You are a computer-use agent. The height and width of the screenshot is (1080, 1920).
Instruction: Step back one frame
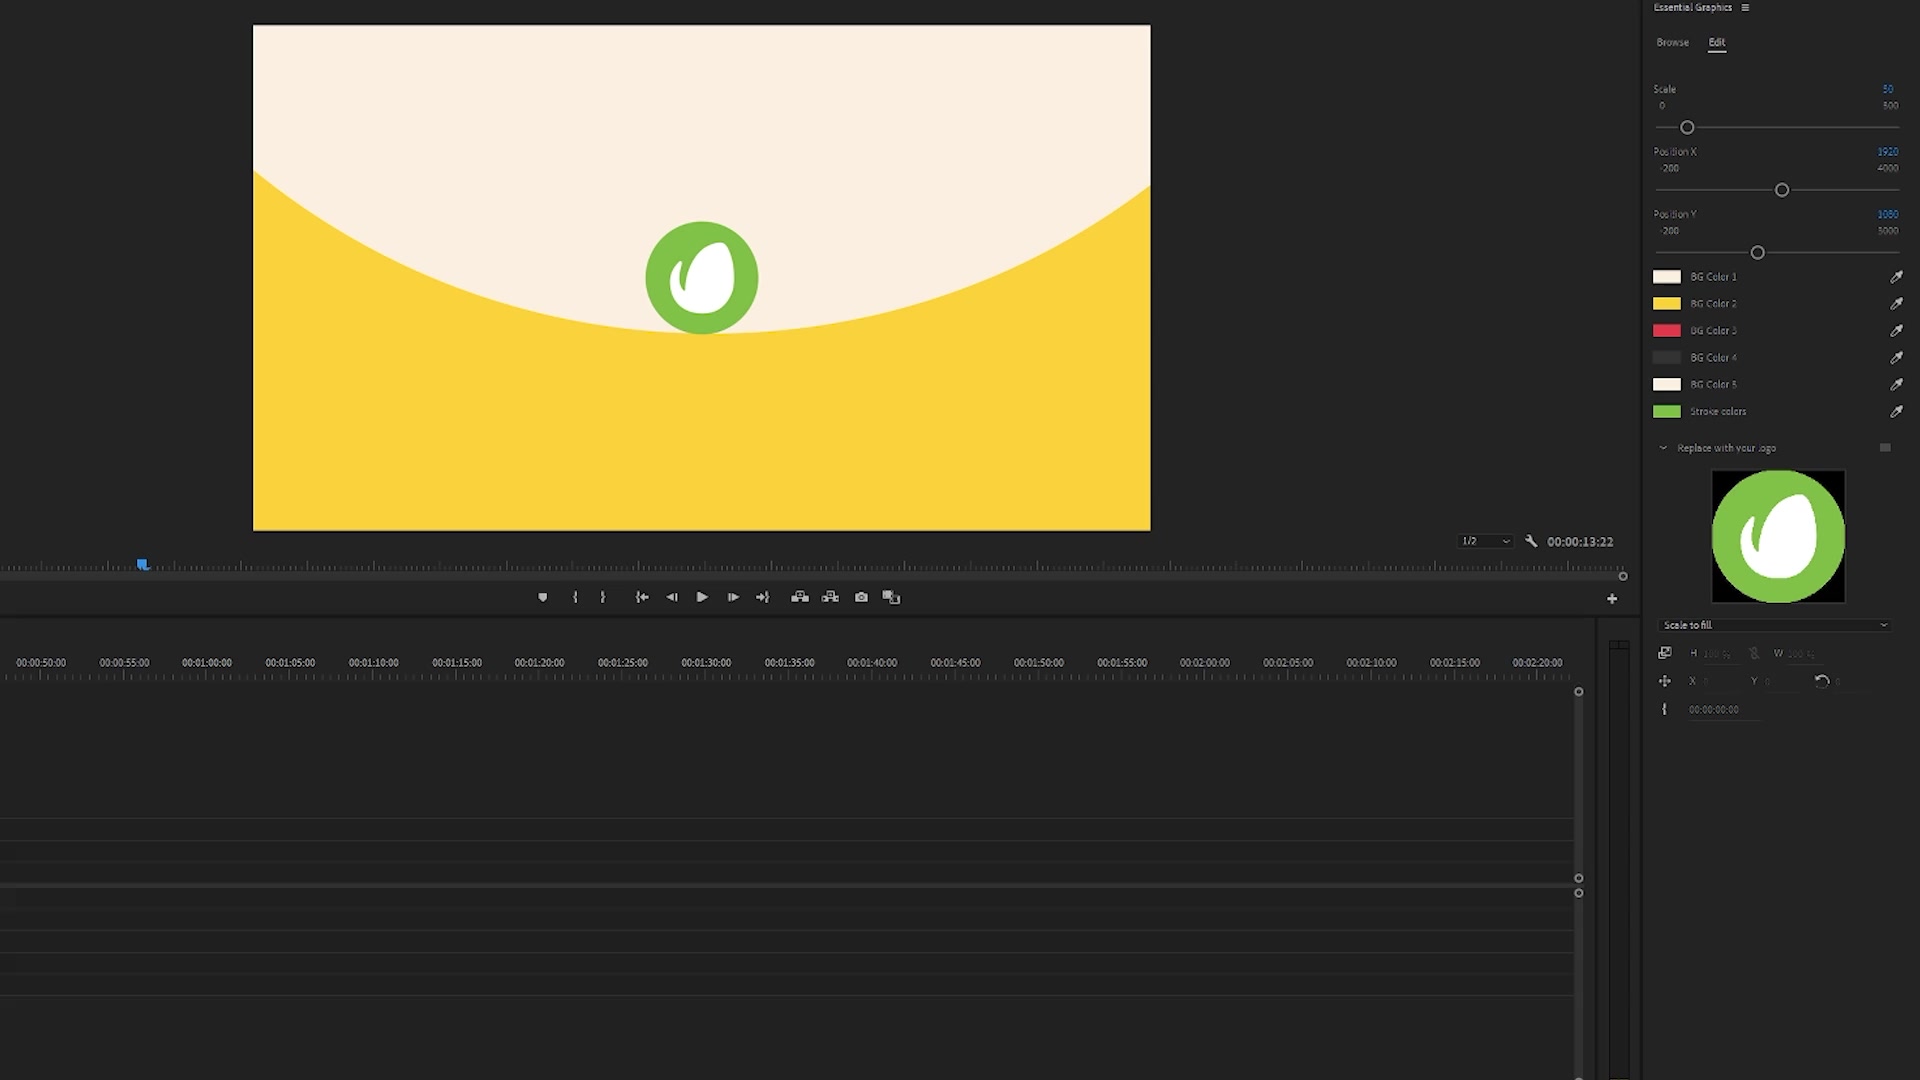[672, 597]
